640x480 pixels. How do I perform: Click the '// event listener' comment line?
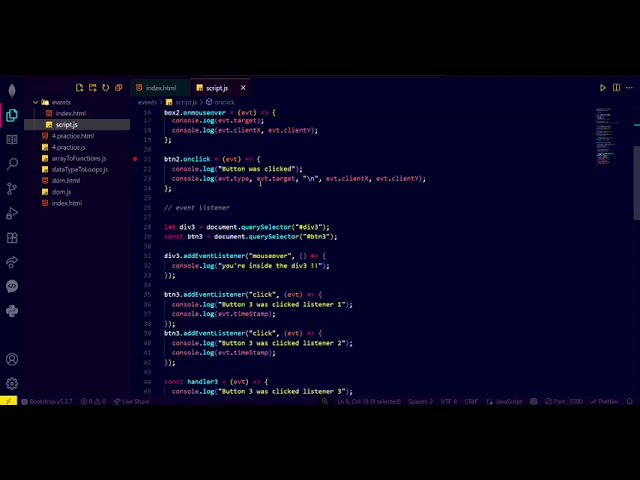(x=197, y=207)
